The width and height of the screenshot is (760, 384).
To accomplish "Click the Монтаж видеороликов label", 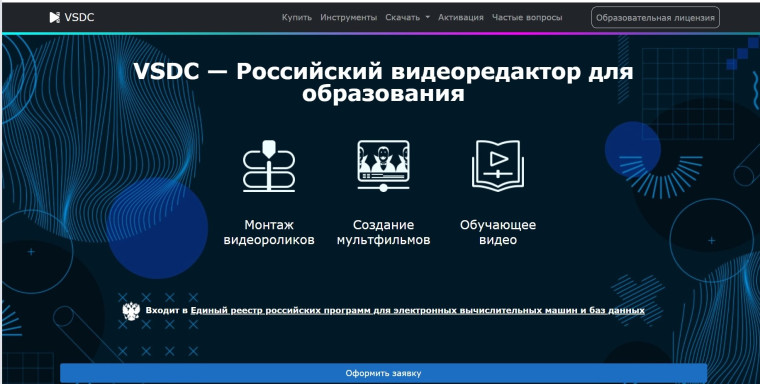I will point(269,232).
